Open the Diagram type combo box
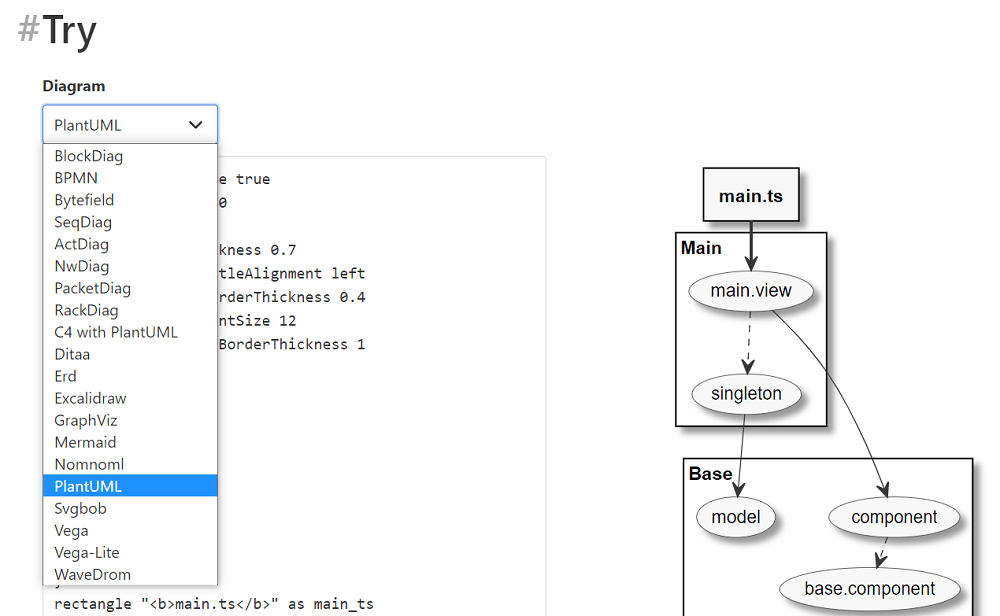The height and width of the screenshot is (616, 1000). tap(130, 124)
